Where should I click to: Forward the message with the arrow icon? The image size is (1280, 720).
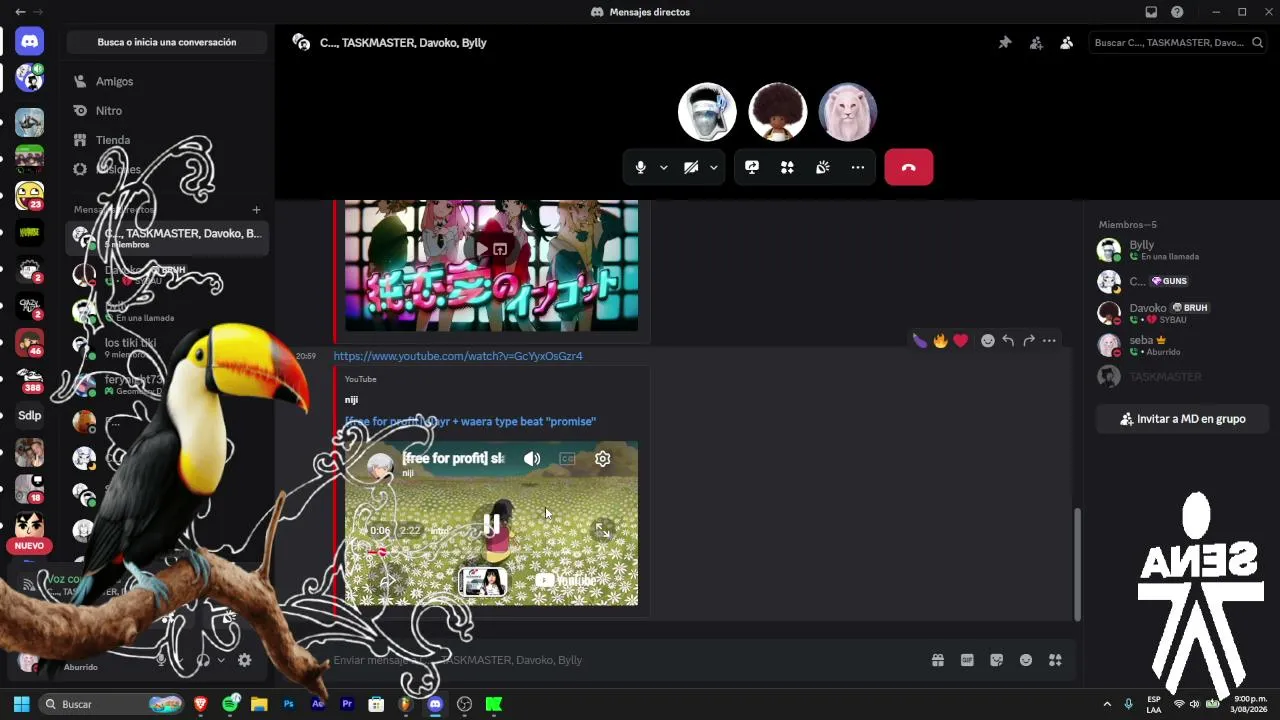point(1028,341)
